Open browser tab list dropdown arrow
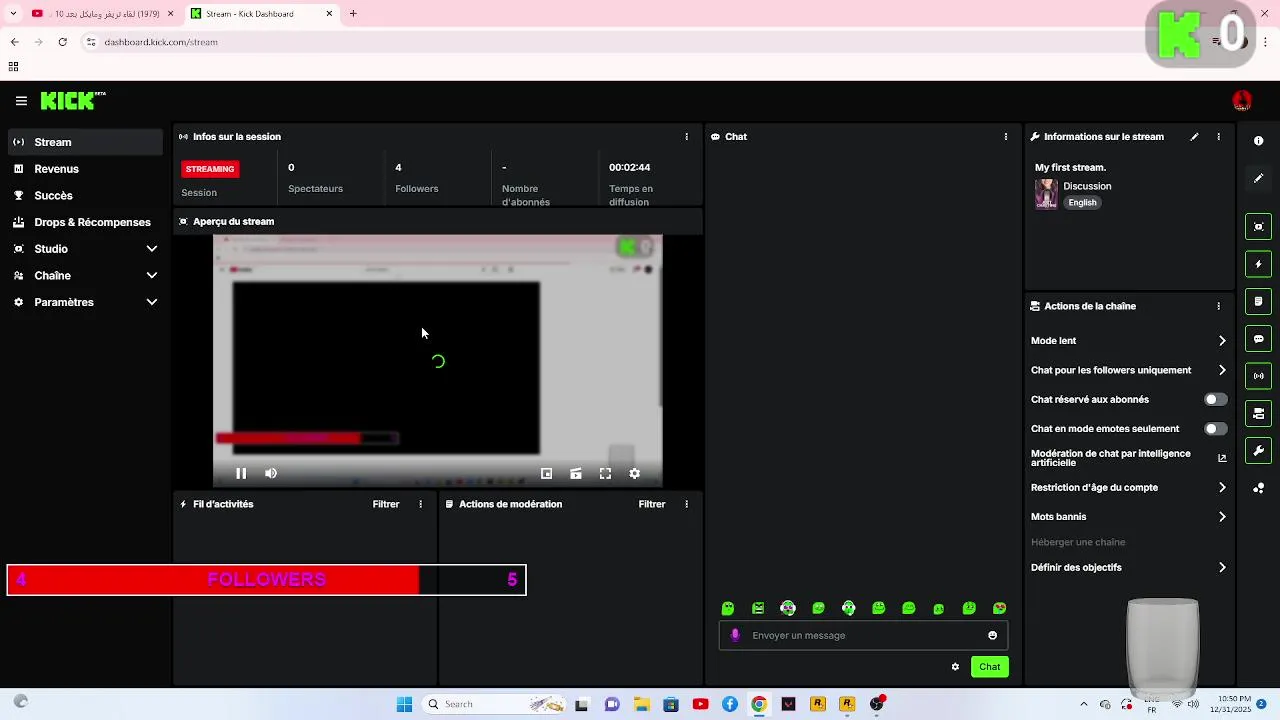 pyautogui.click(x=13, y=14)
